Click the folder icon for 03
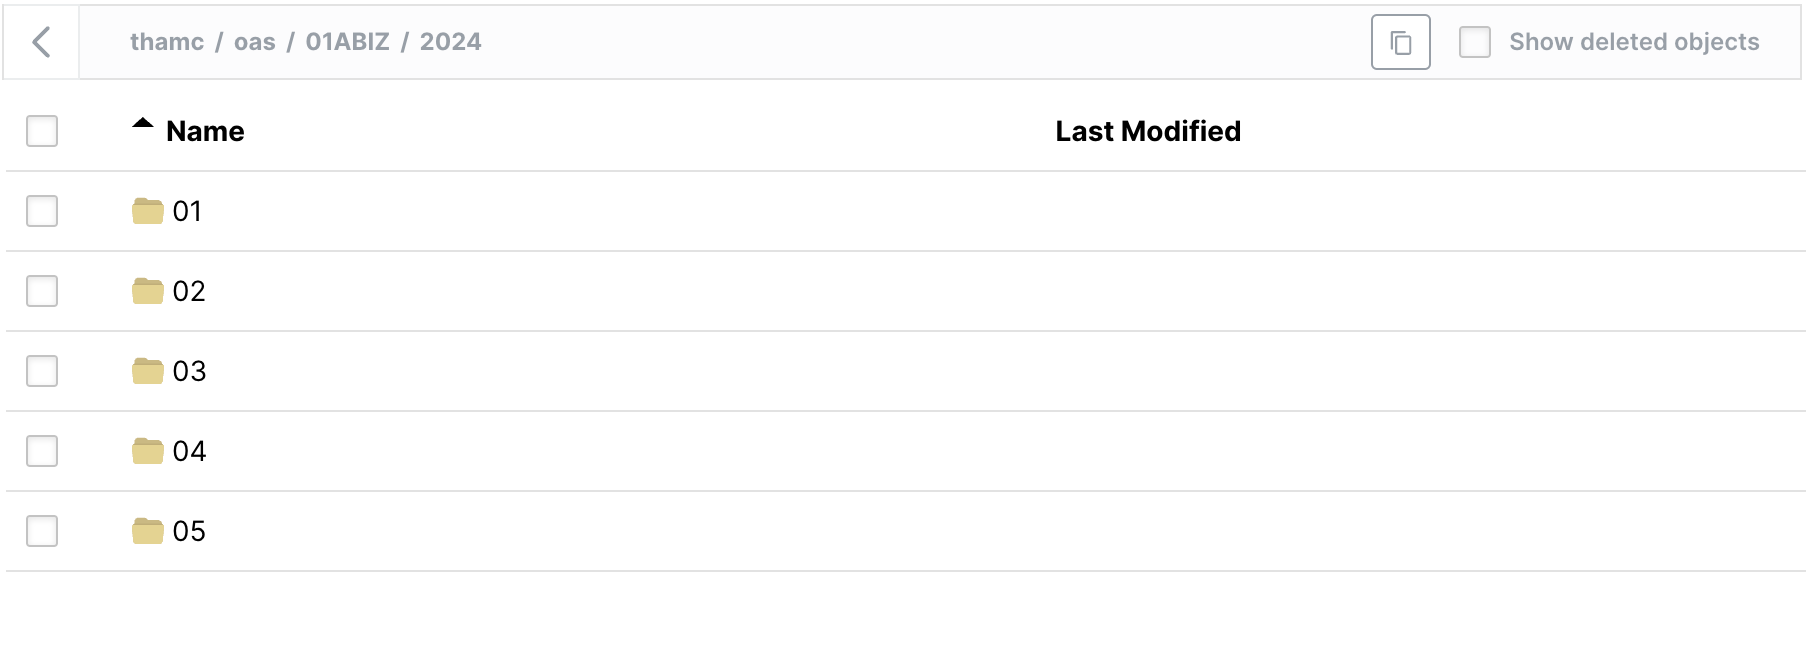Screen dimensions: 1806x658 (148, 371)
